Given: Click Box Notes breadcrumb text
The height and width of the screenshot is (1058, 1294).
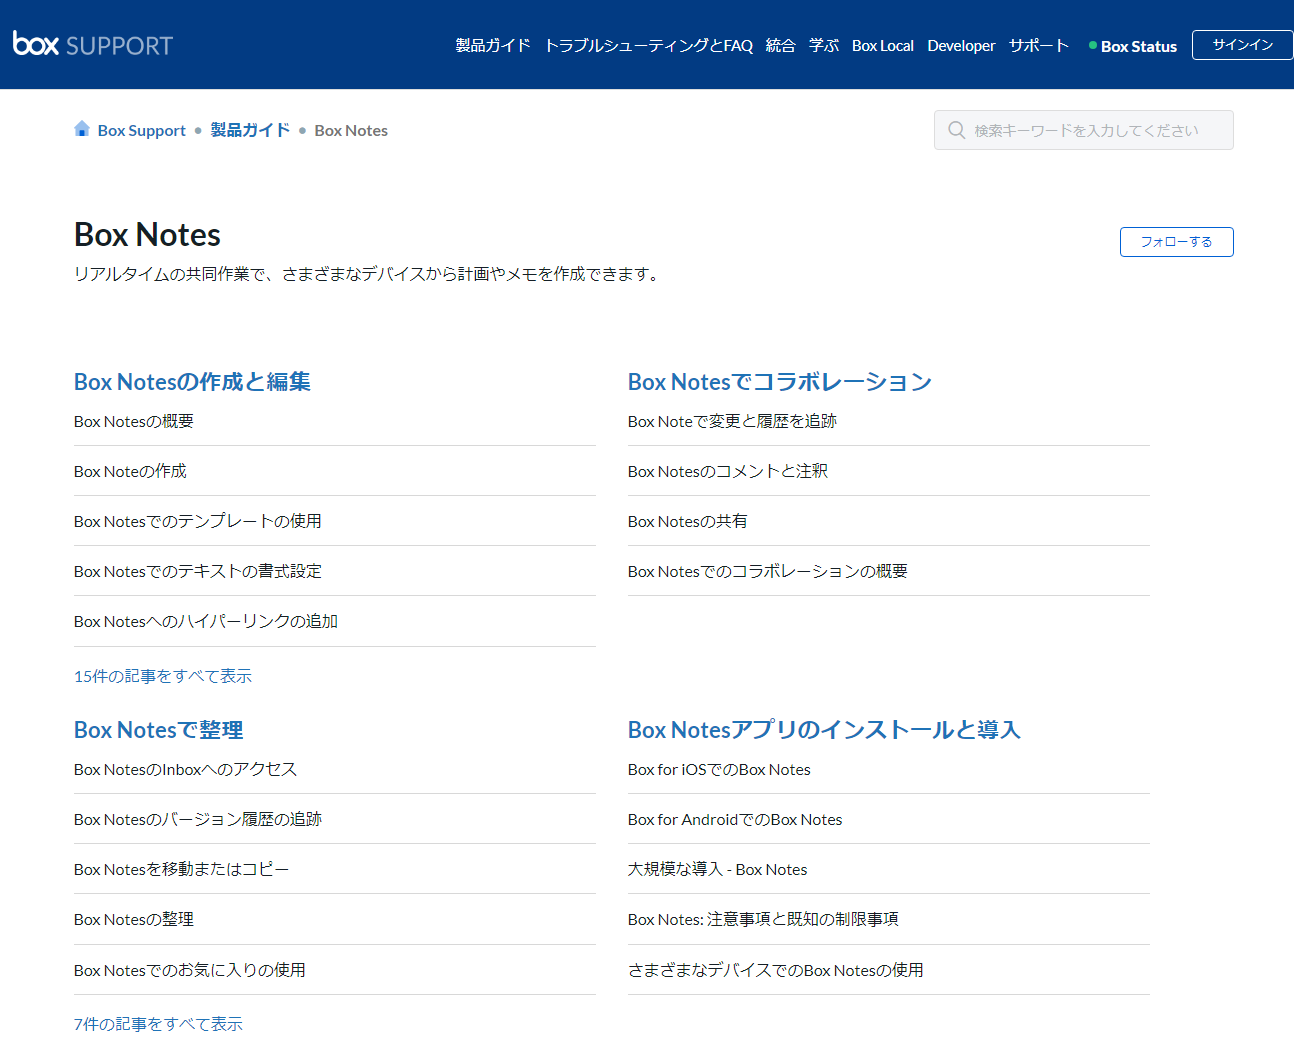Looking at the screenshot, I should pos(351,130).
